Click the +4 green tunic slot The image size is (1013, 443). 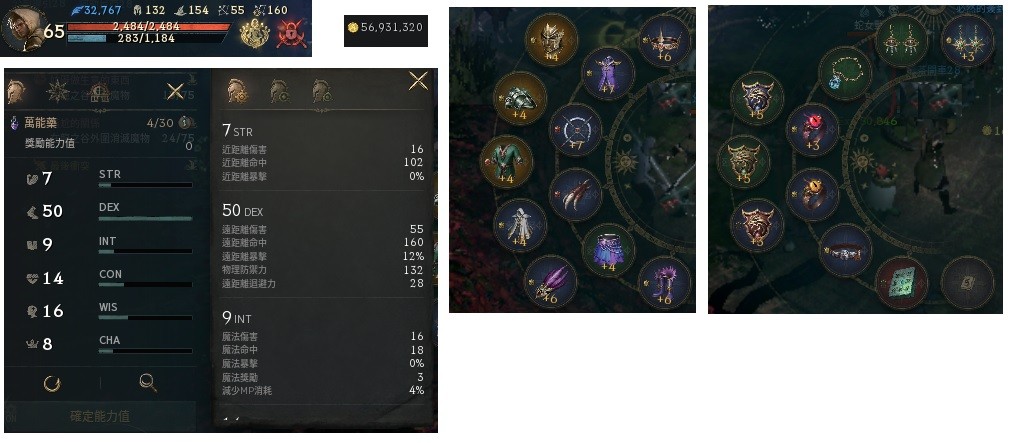coord(507,161)
